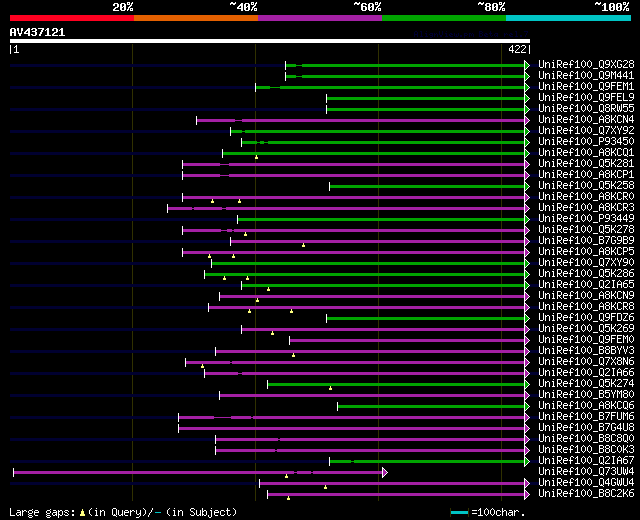This screenshot has width=640, height=520.
Task: Select the yellow gap marker under B7G9B9 row
Action: tap(303, 245)
